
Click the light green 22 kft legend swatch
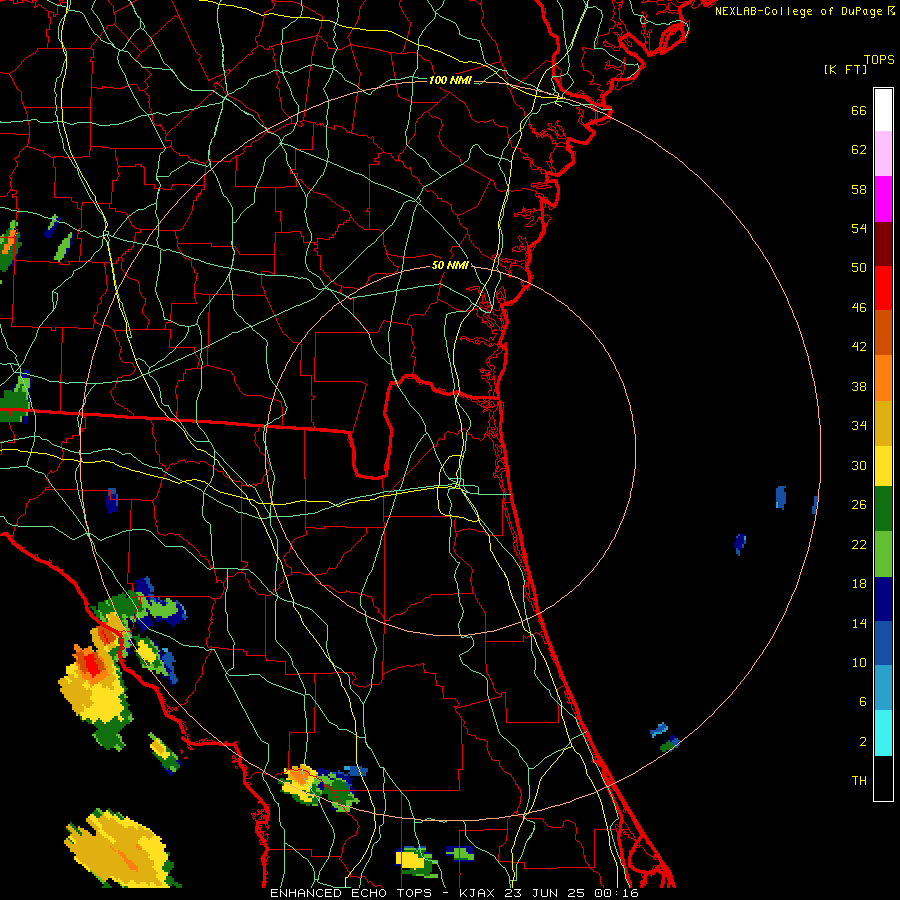(x=883, y=554)
